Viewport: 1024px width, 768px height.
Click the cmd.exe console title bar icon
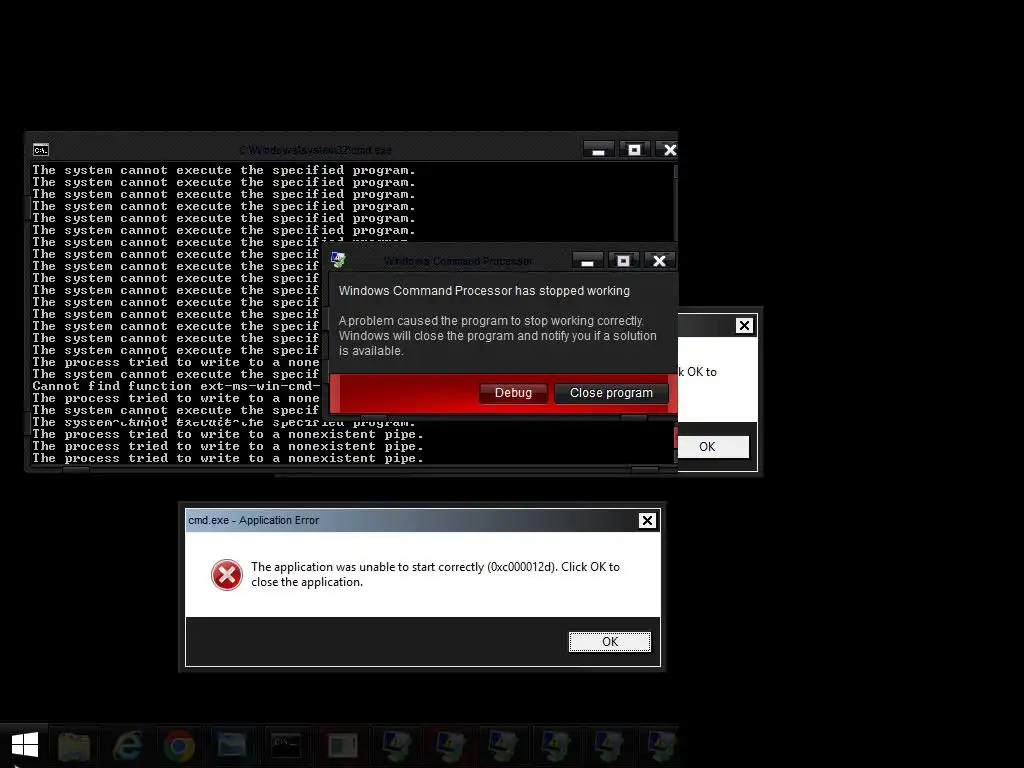pos(40,150)
